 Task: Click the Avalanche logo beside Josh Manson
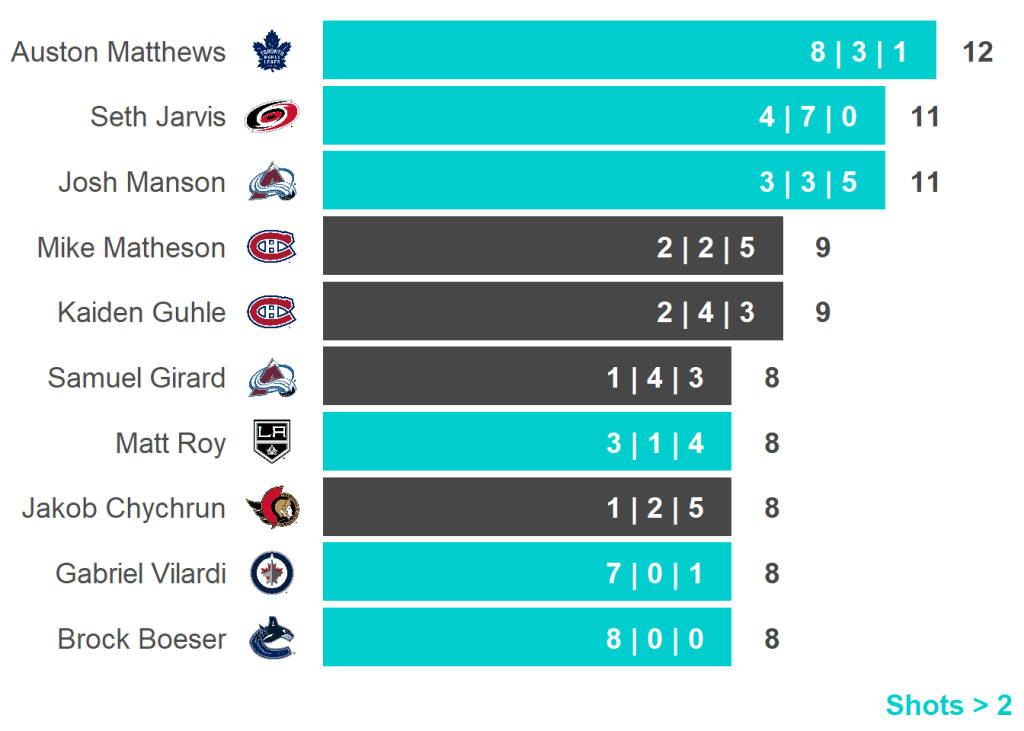click(271, 182)
